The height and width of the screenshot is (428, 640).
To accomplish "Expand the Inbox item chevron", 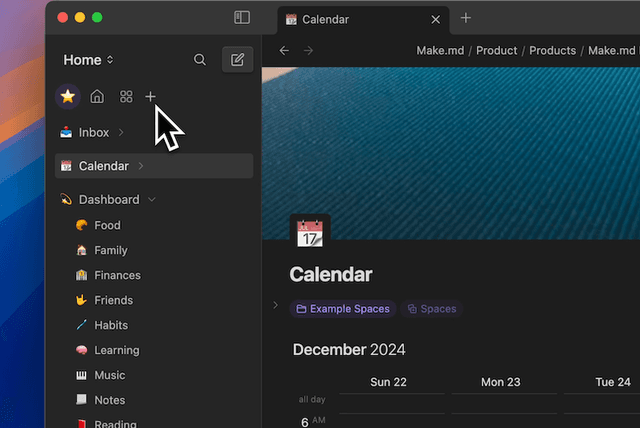I will click(x=121, y=132).
